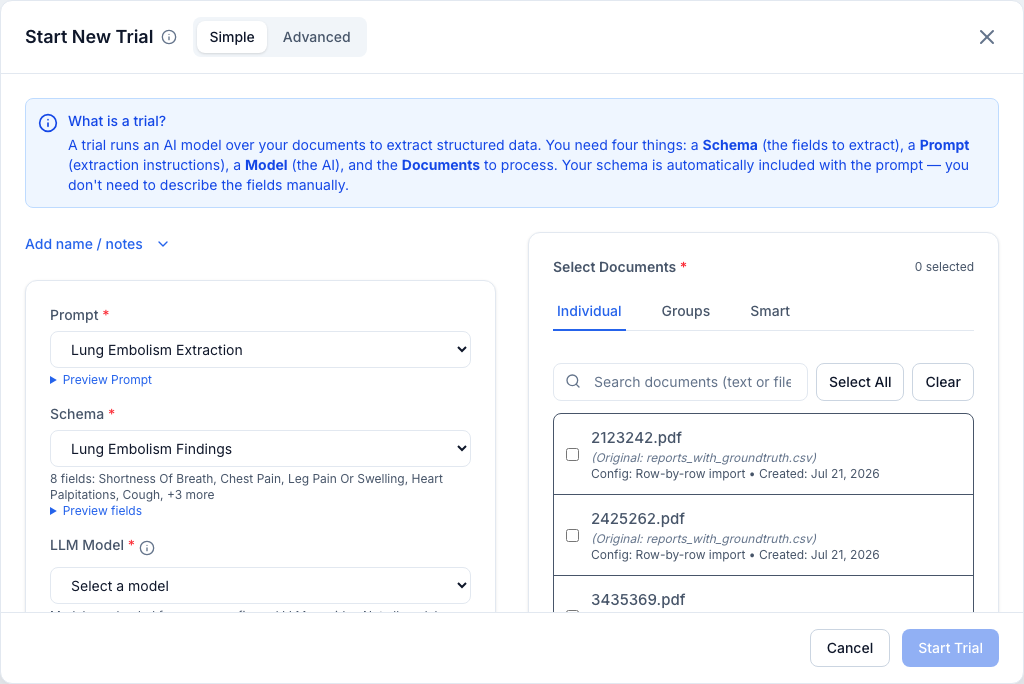Click the Select All button
Screen dimensions: 1024x684
[x=860, y=382]
